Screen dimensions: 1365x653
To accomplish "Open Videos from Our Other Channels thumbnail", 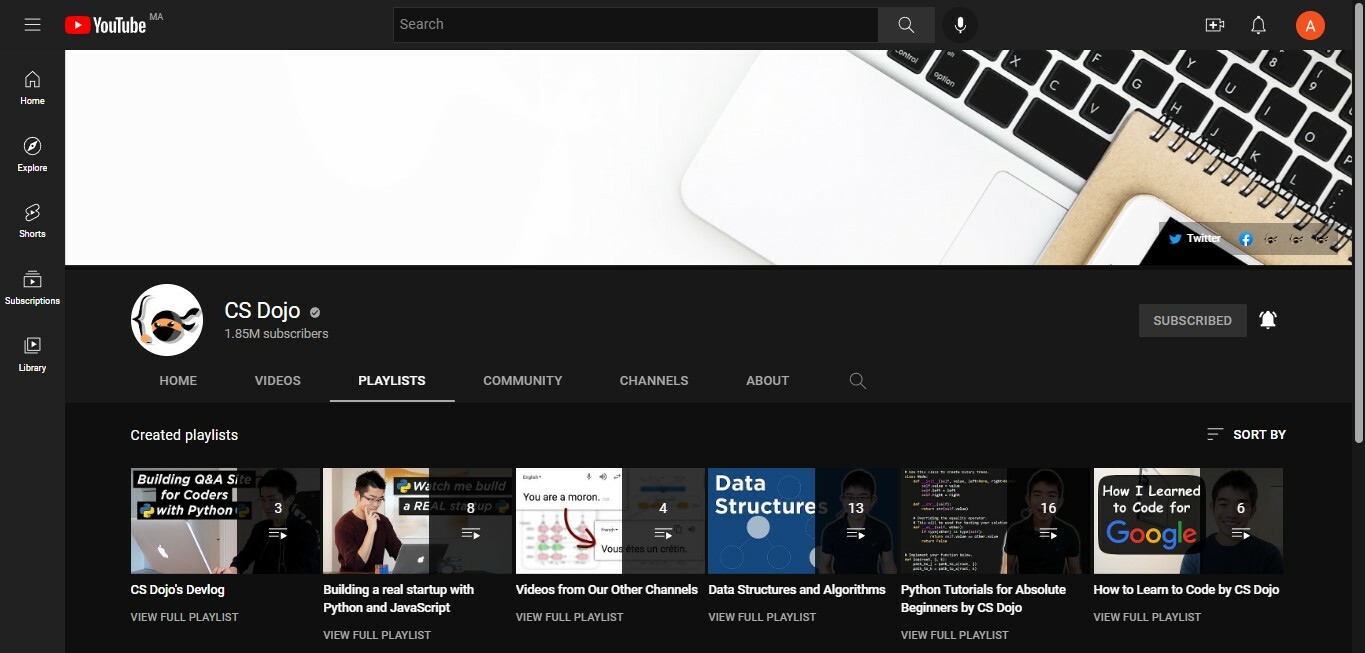I will tap(610, 521).
